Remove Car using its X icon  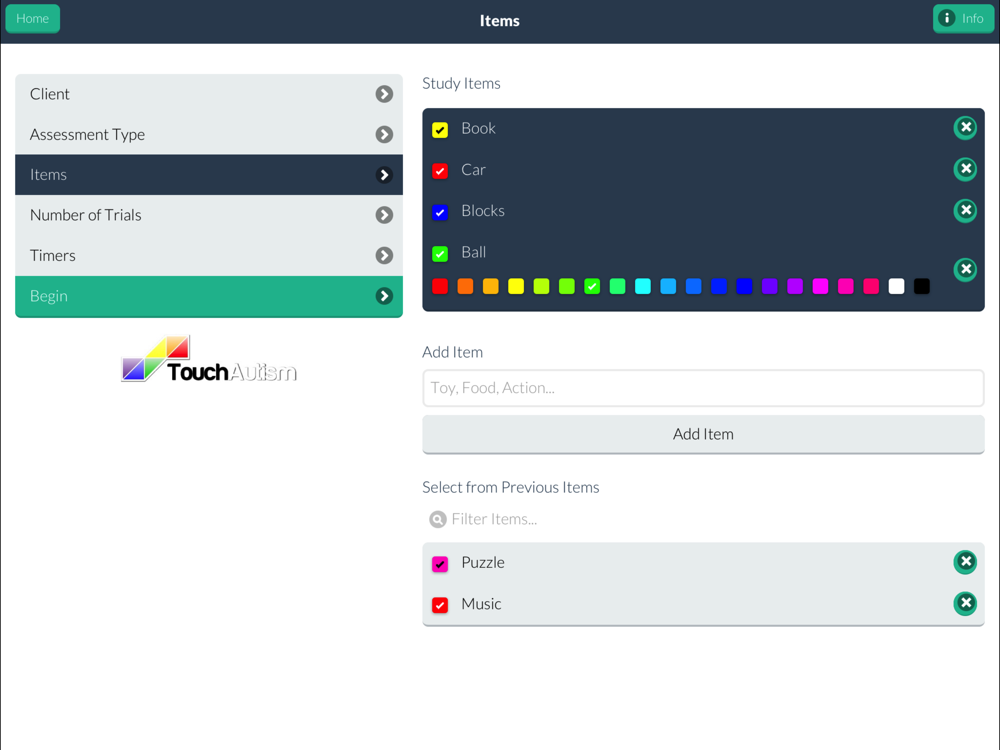(x=965, y=169)
